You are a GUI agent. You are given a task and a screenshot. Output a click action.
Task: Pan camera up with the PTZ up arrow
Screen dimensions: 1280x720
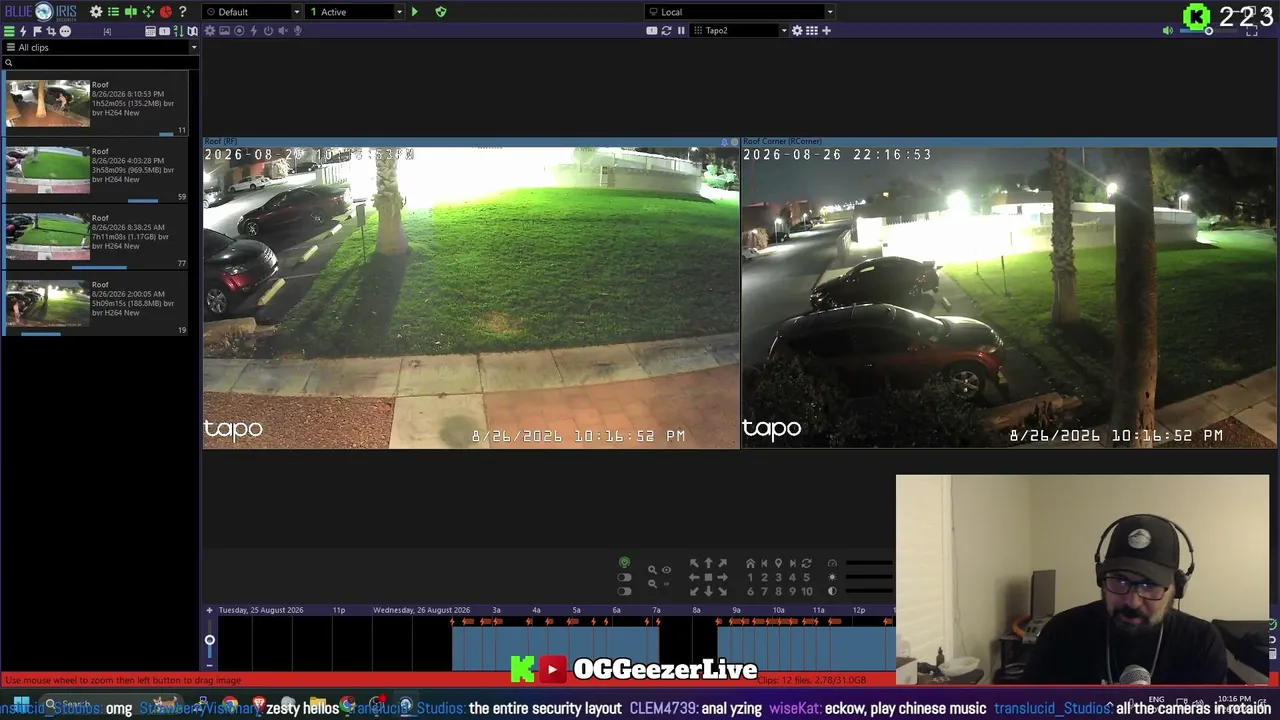point(708,563)
